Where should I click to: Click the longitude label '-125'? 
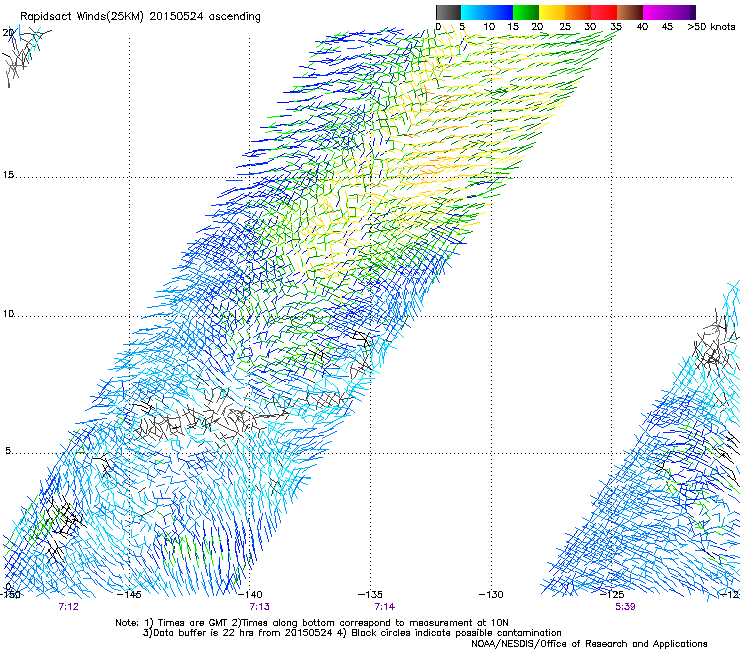click(x=612, y=594)
